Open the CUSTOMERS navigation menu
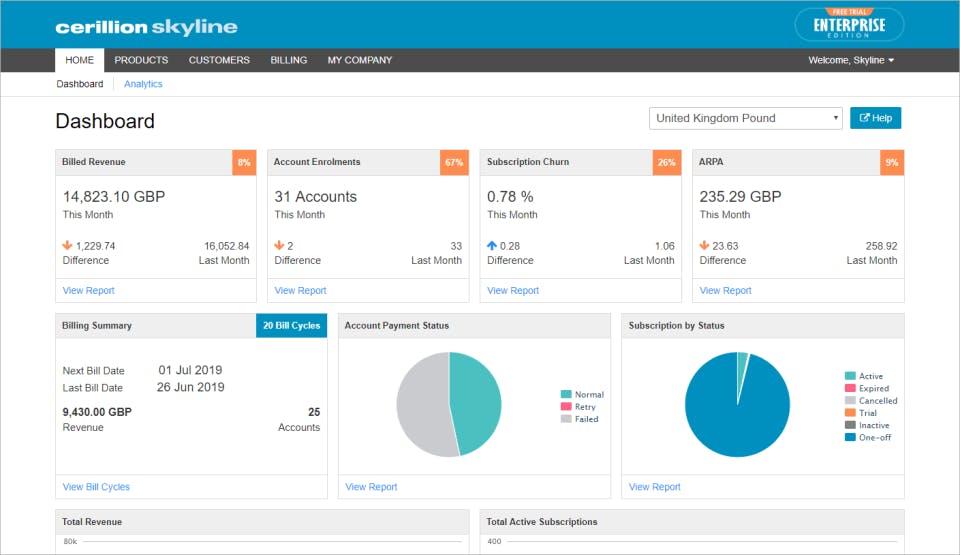The image size is (960, 555). (x=219, y=60)
